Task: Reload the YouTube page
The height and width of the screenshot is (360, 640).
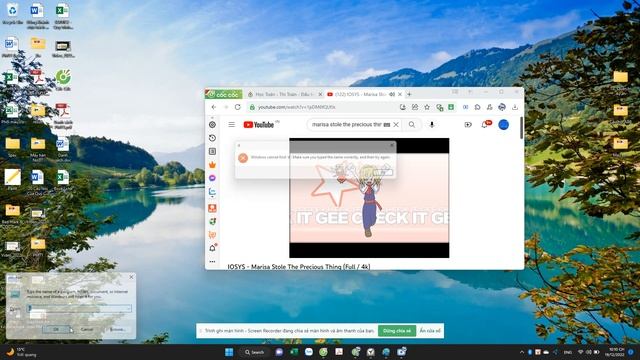Action: click(x=238, y=107)
